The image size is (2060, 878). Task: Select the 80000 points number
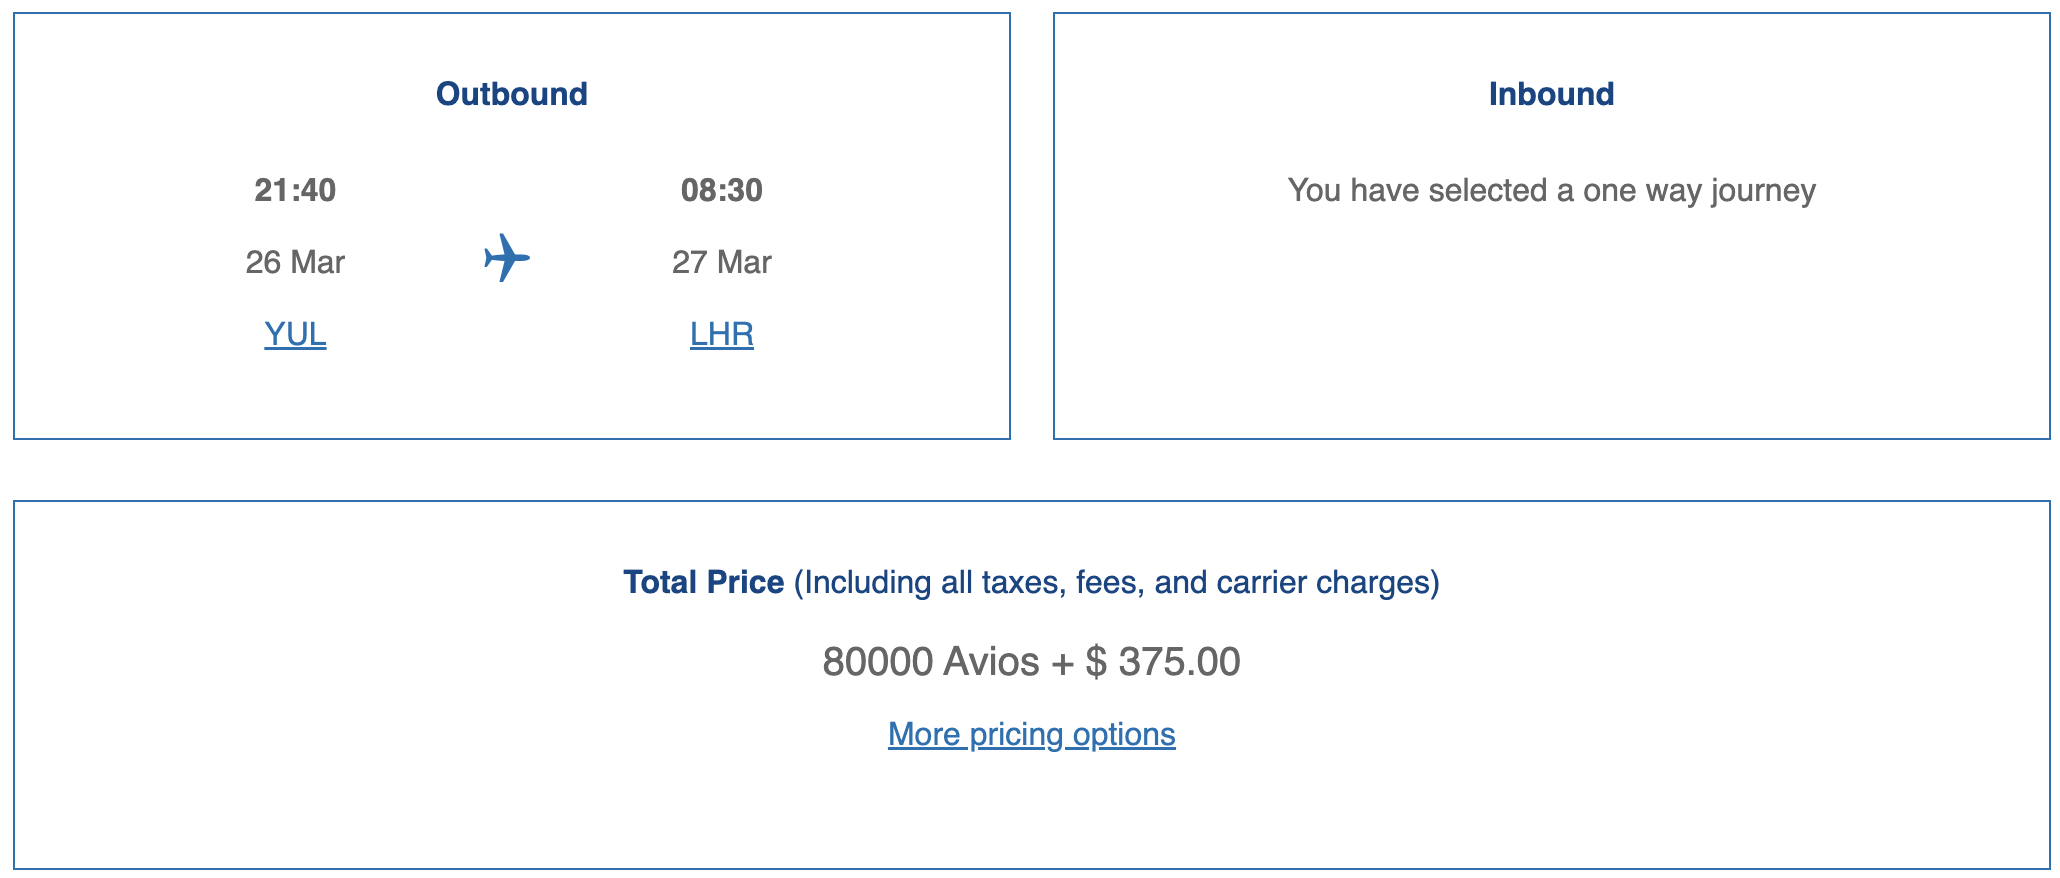pos(877,662)
